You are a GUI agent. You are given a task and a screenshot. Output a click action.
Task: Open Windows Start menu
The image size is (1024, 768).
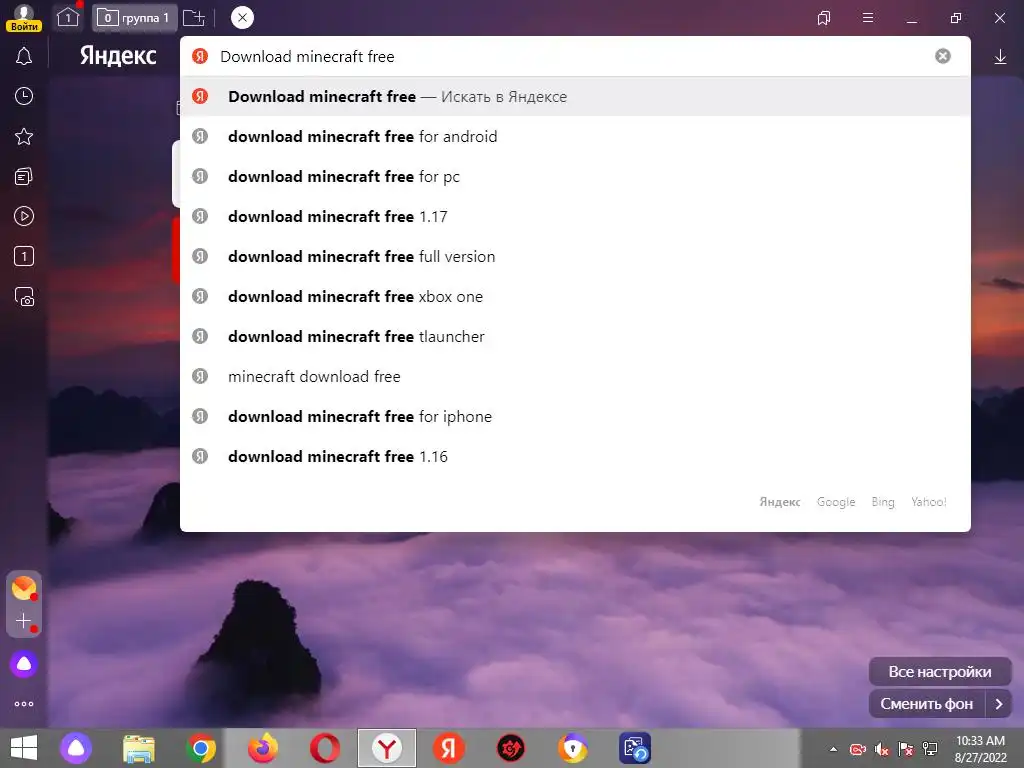tap(24, 748)
